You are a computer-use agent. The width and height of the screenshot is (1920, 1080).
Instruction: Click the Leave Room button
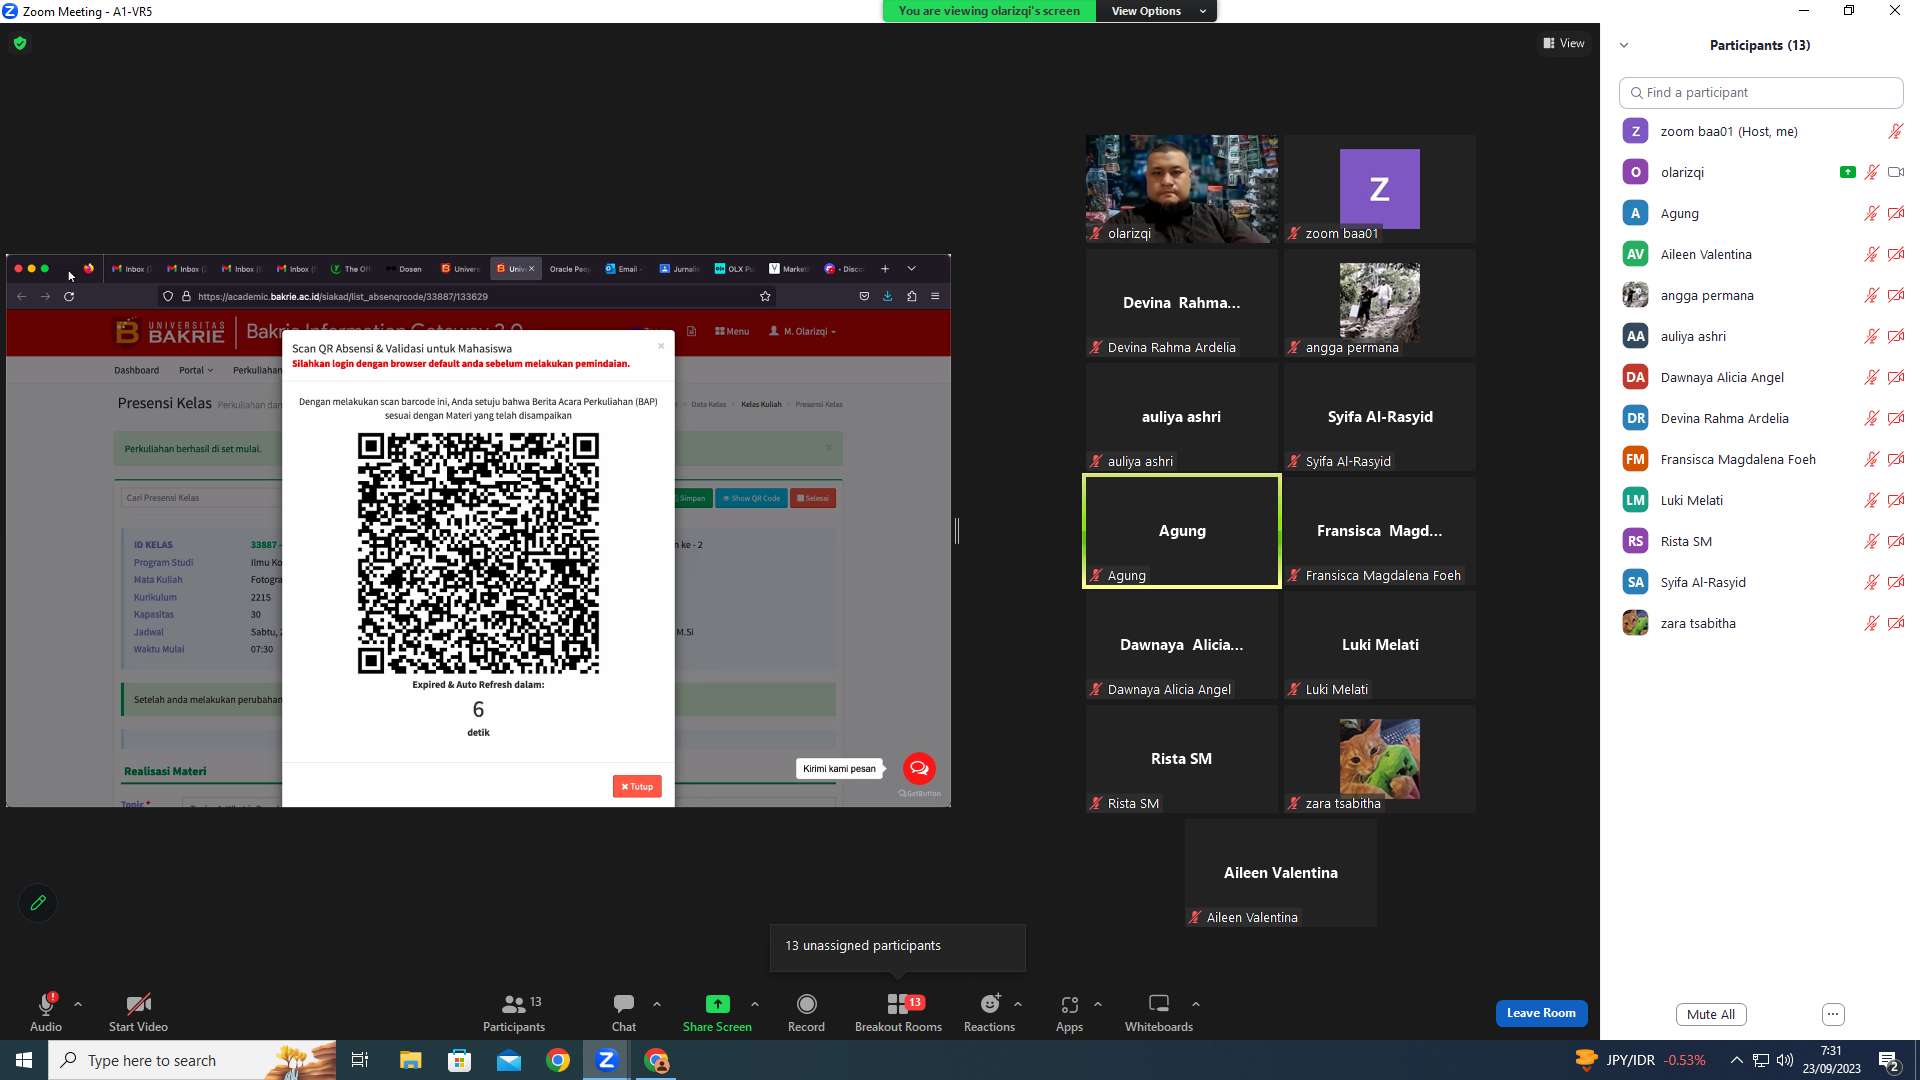1541,1013
